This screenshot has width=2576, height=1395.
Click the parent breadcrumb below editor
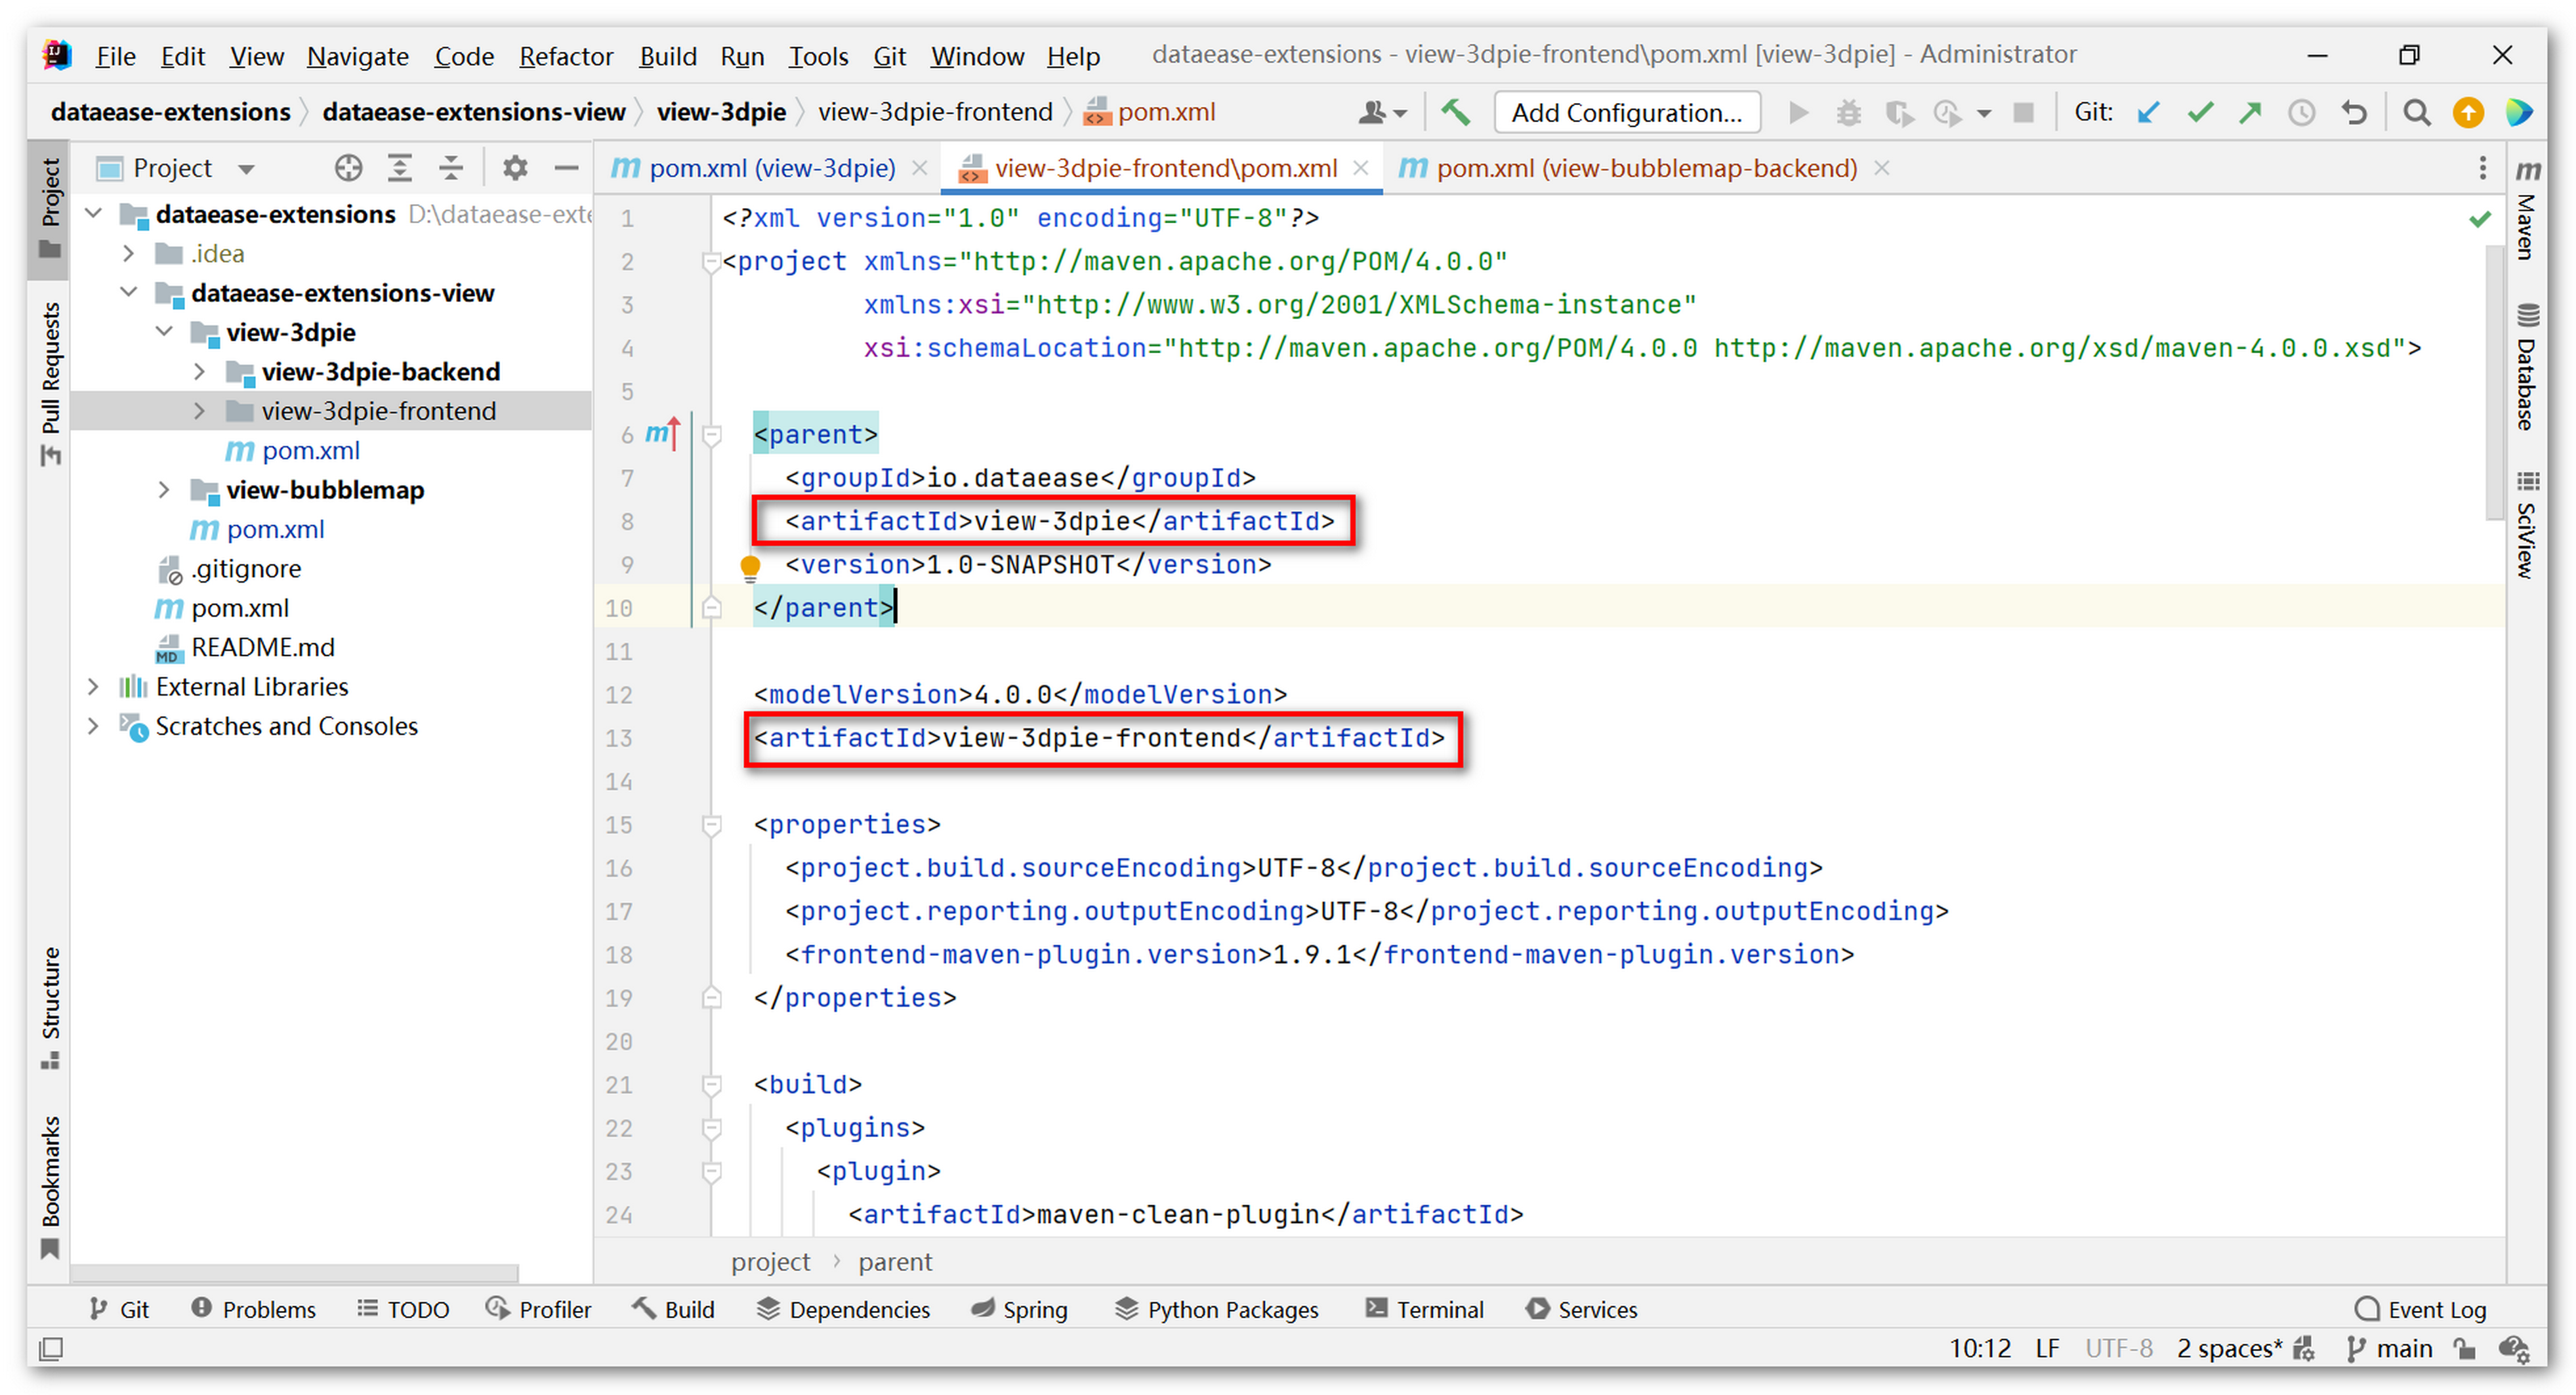coord(895,1261)
